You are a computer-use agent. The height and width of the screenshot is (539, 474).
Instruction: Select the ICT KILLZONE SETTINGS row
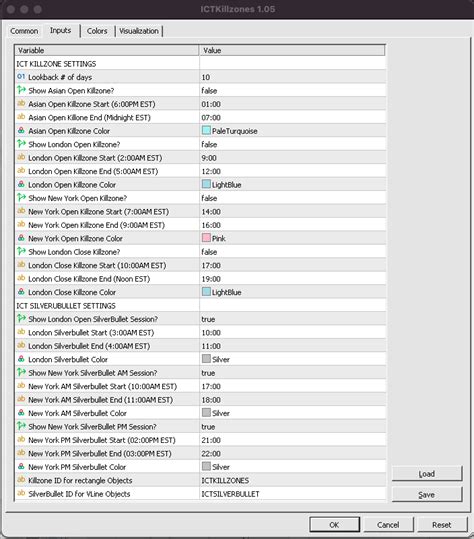tap(200, 64)
